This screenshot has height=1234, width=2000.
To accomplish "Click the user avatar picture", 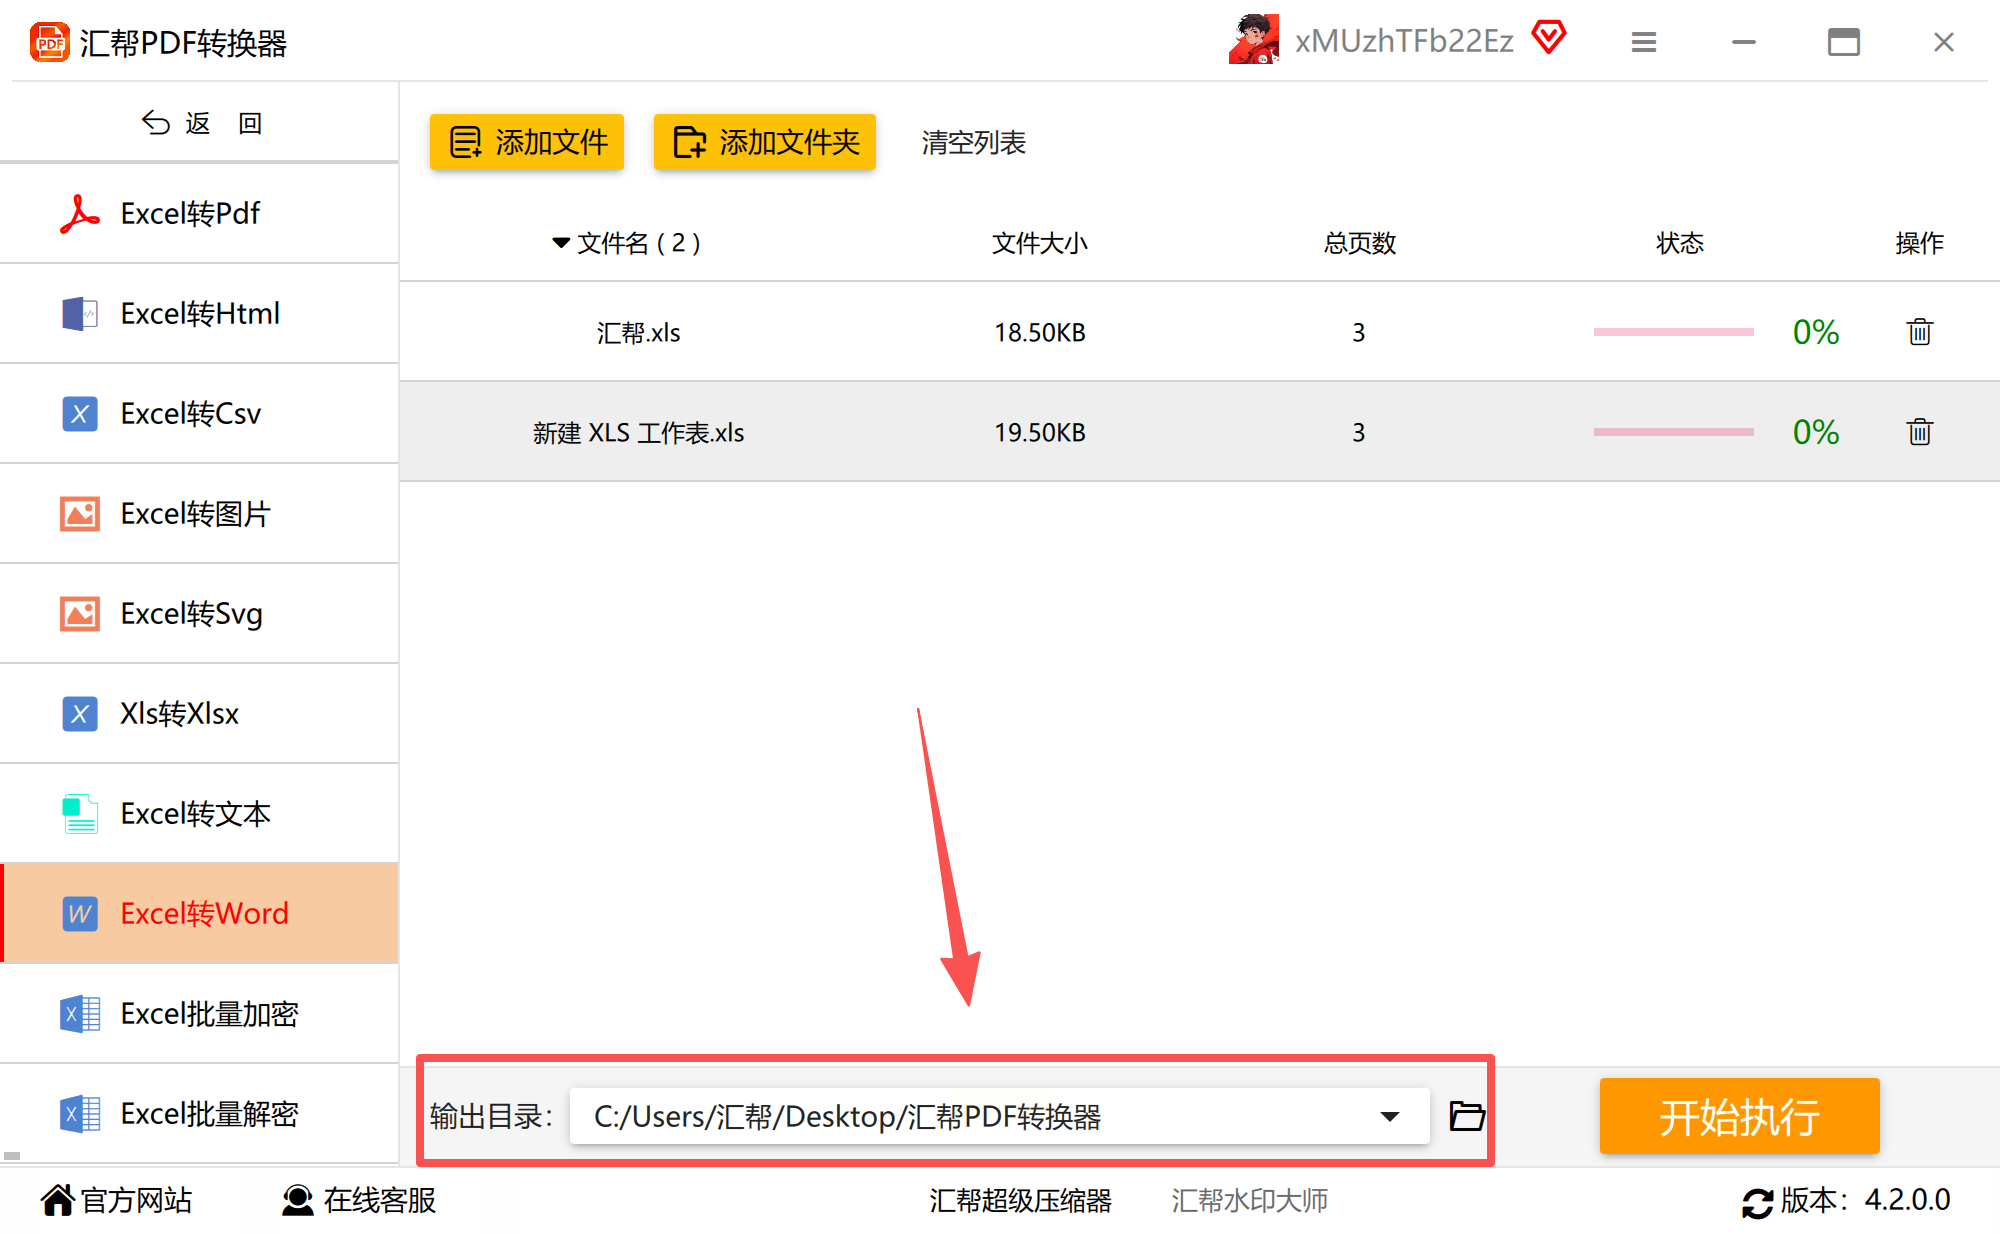I will (1254, 40).
